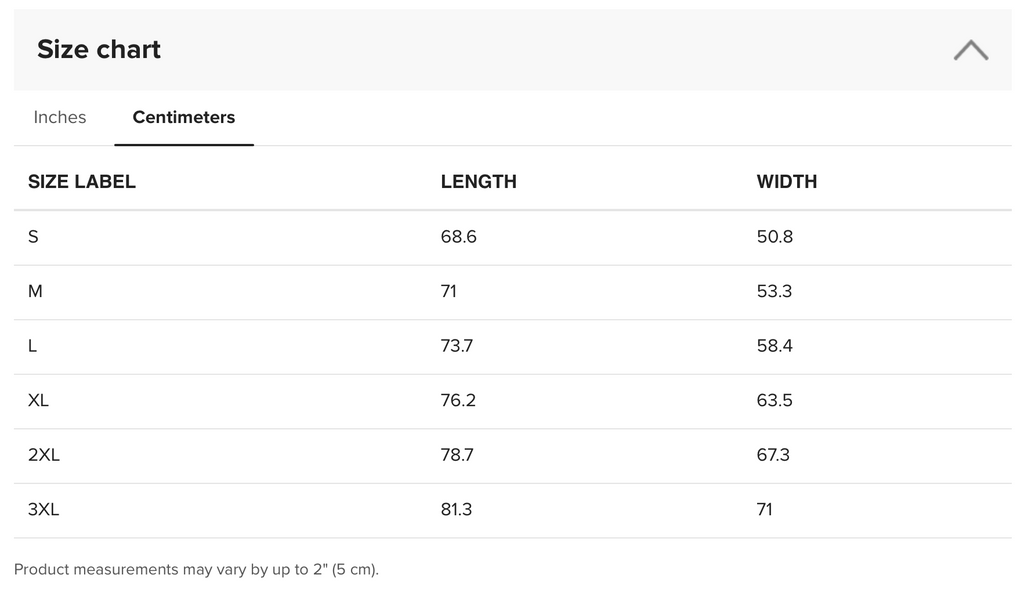Collapse the Size chart section chevron
This screenshot has width=1024, height=600.
(x=970, y=50)
